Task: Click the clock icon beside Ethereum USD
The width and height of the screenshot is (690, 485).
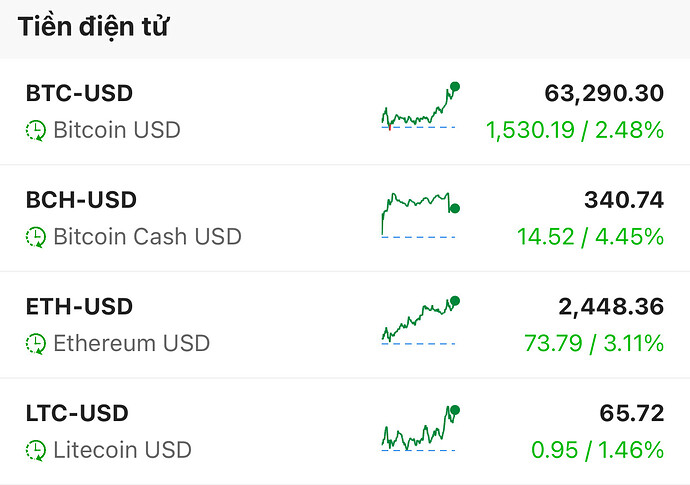Action: coord(36,344)
